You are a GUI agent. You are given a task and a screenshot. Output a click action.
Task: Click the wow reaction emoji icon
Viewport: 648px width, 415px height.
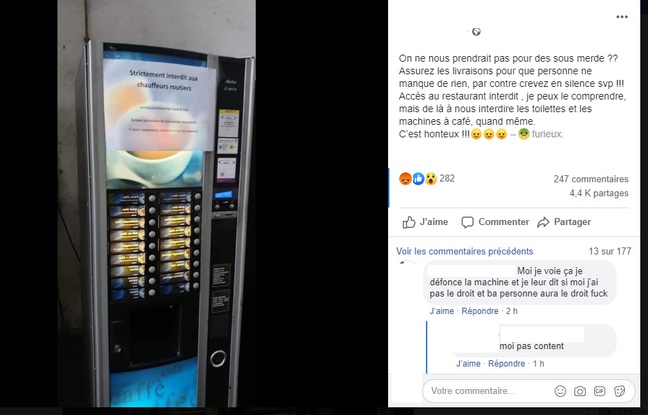pyautogui.click(x=431, y=179)
